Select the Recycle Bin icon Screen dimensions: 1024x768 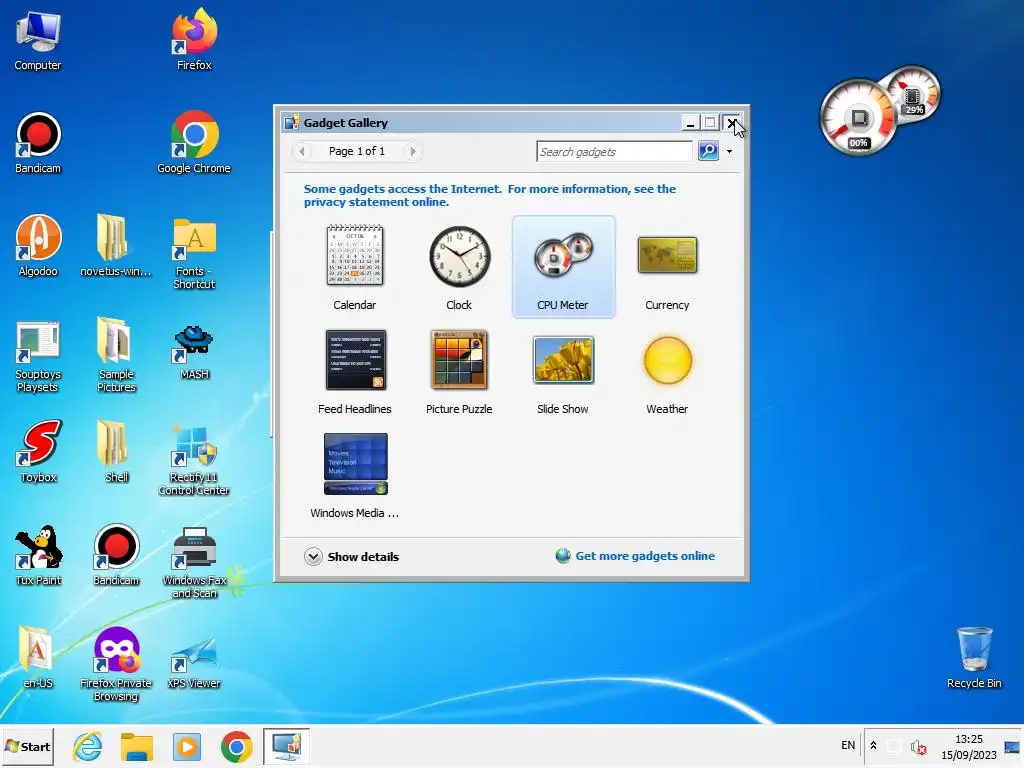974,657
